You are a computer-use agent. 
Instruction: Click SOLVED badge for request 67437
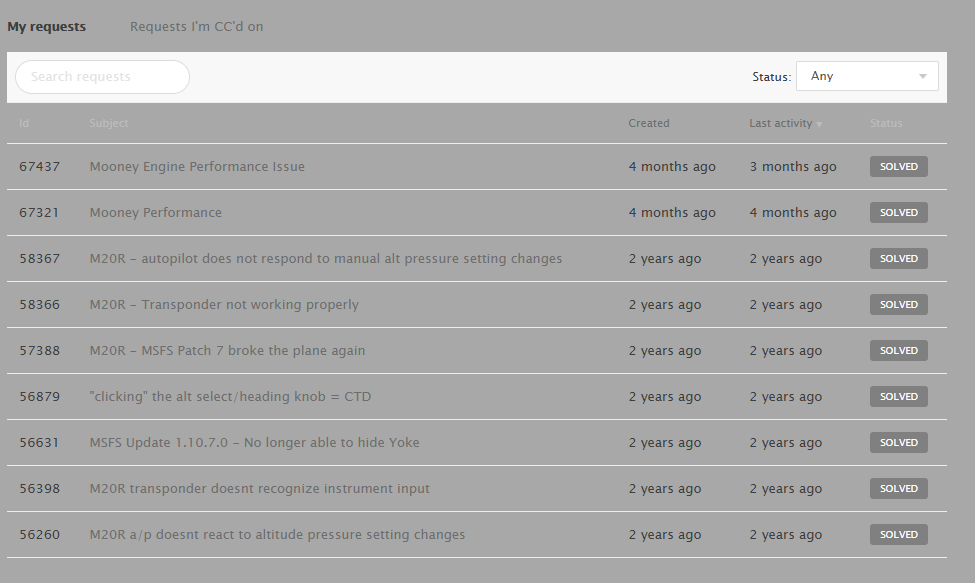(x=898, y=167)
